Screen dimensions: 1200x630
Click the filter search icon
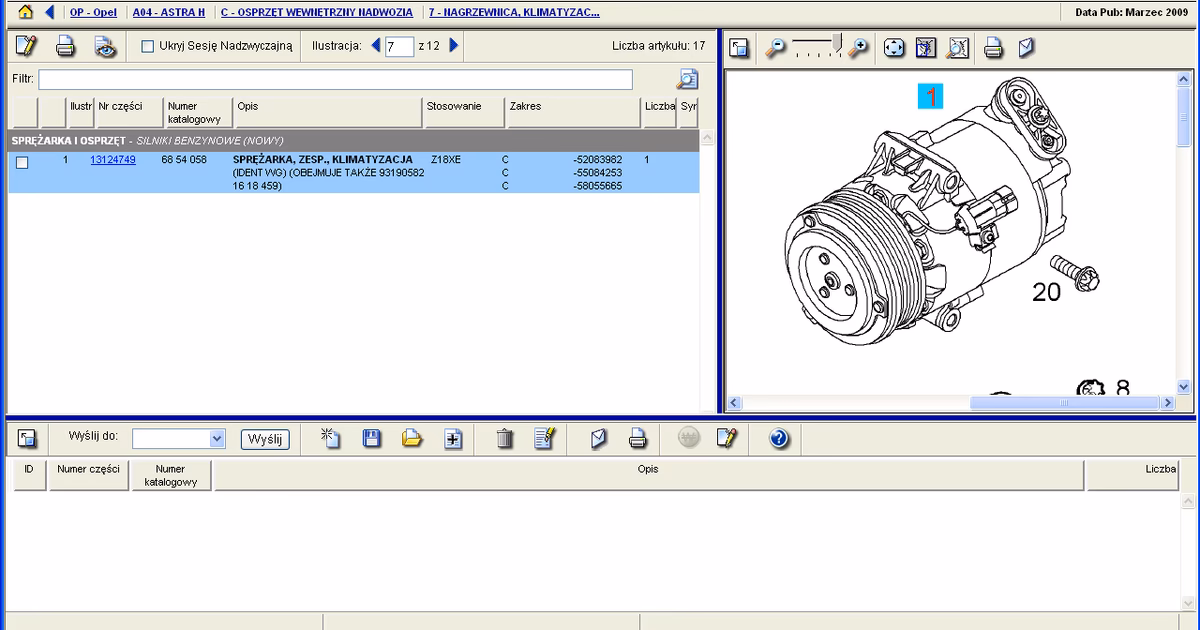tap(687, 79)
